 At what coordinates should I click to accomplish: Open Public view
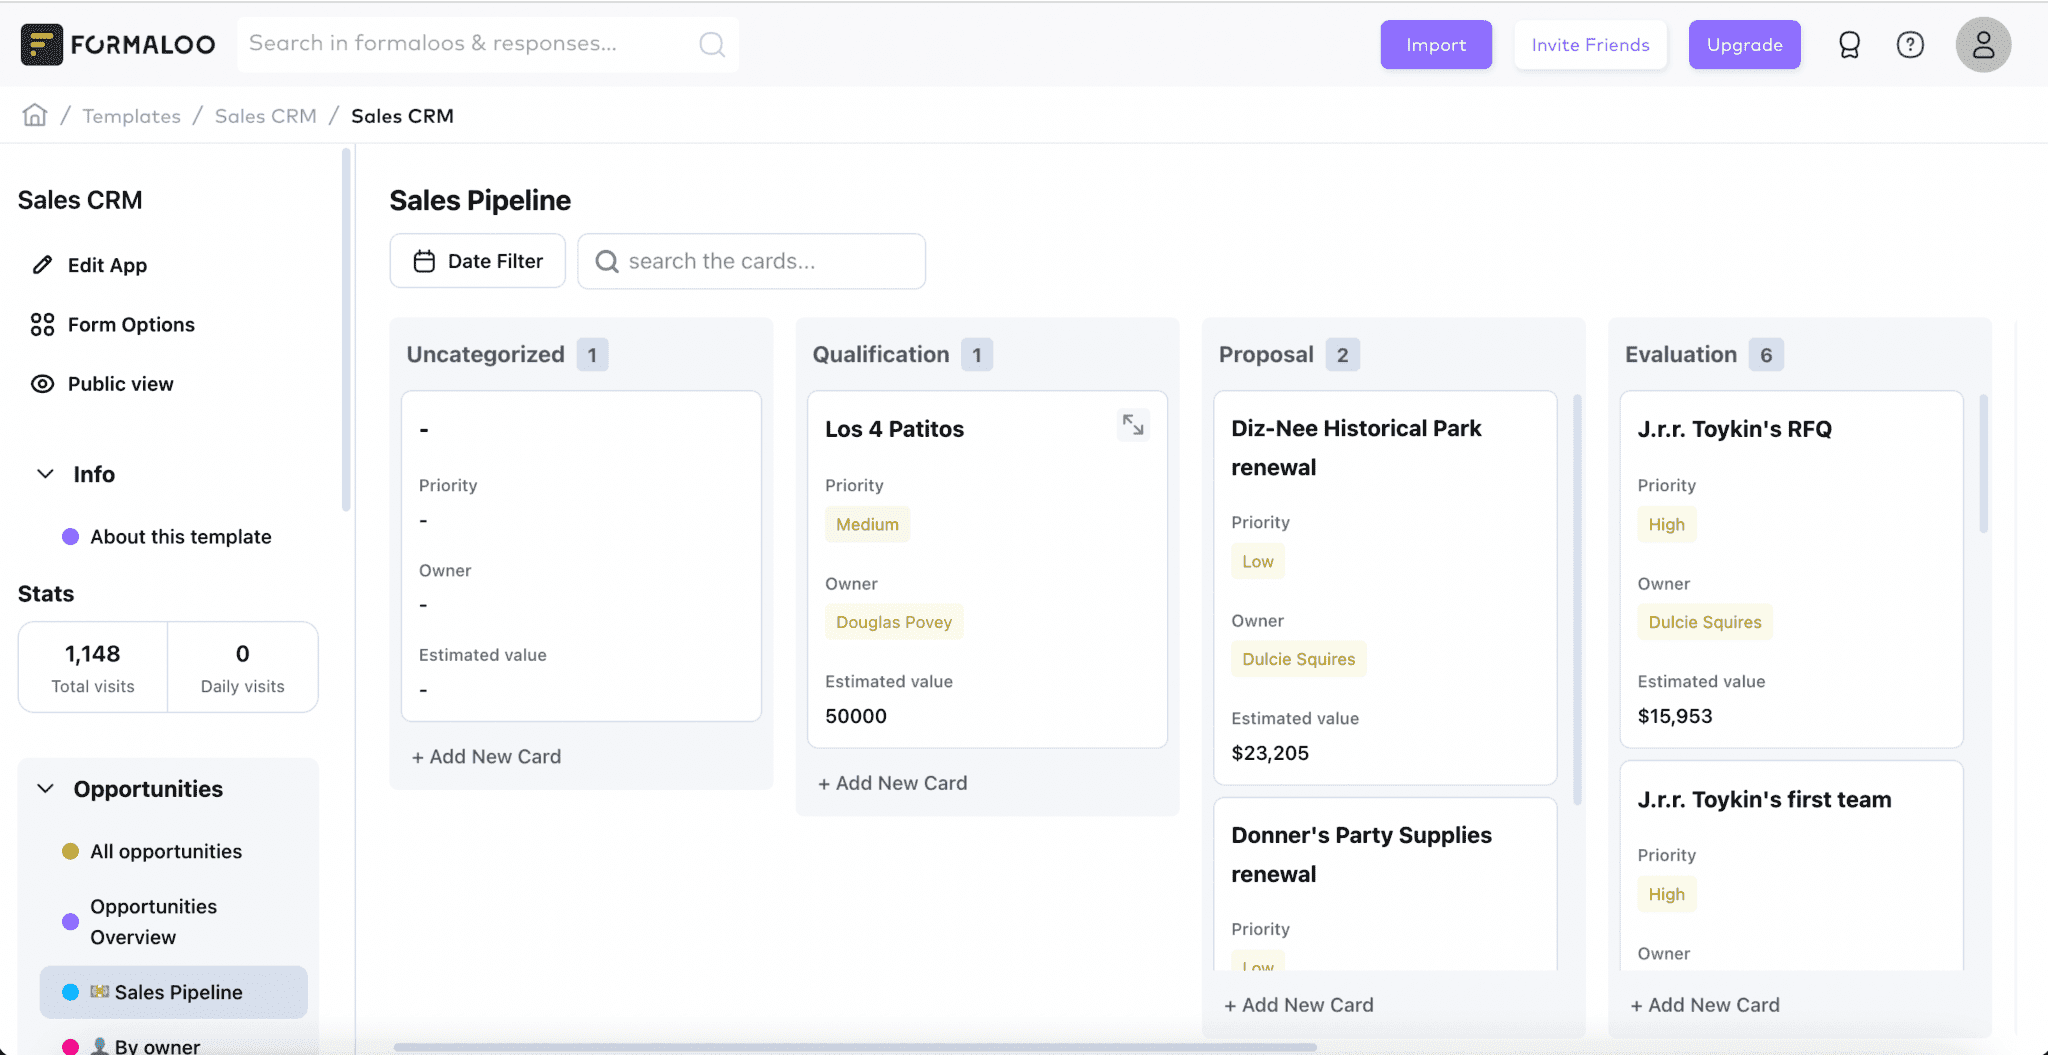coord(120,384)
